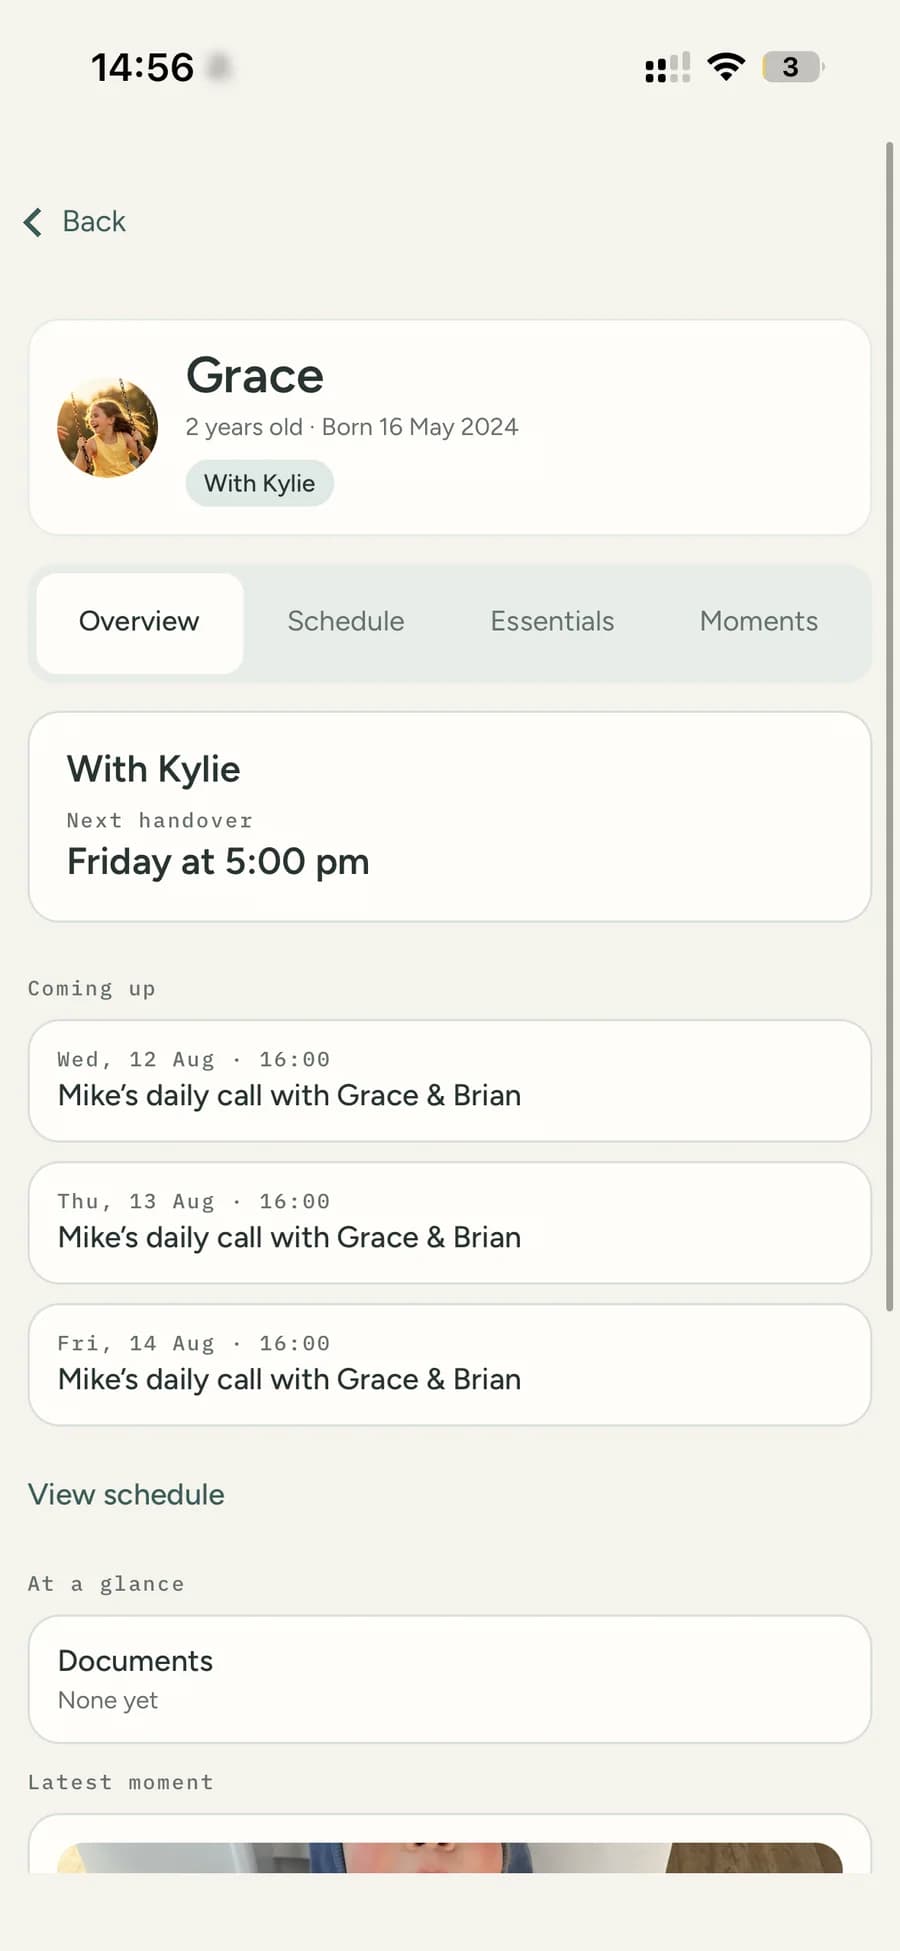This screenshot has height=1951, width=900.
Task: Switch to the Essentials tab
Action: pyautogui.click(x=552, y=622)
